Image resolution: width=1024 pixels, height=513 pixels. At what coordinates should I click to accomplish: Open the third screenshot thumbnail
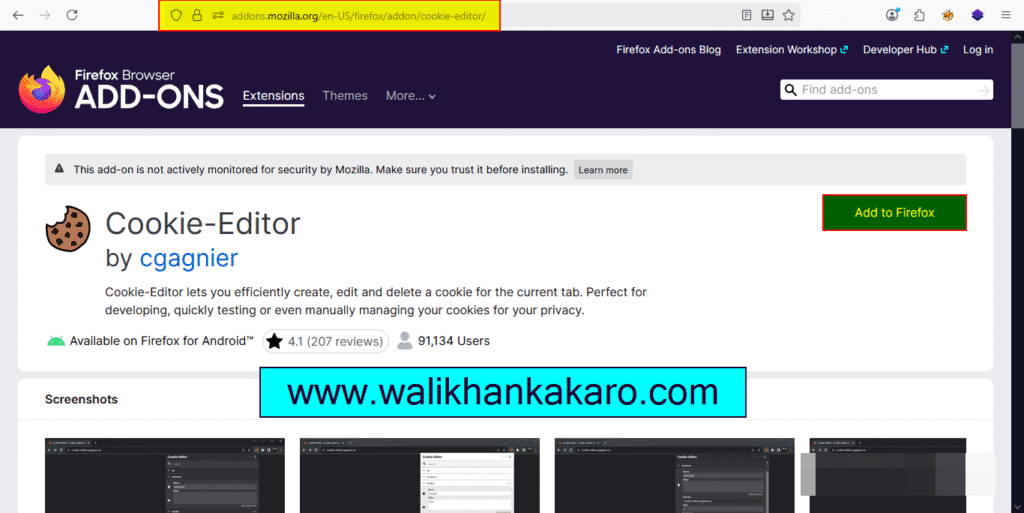pos(675,475)
